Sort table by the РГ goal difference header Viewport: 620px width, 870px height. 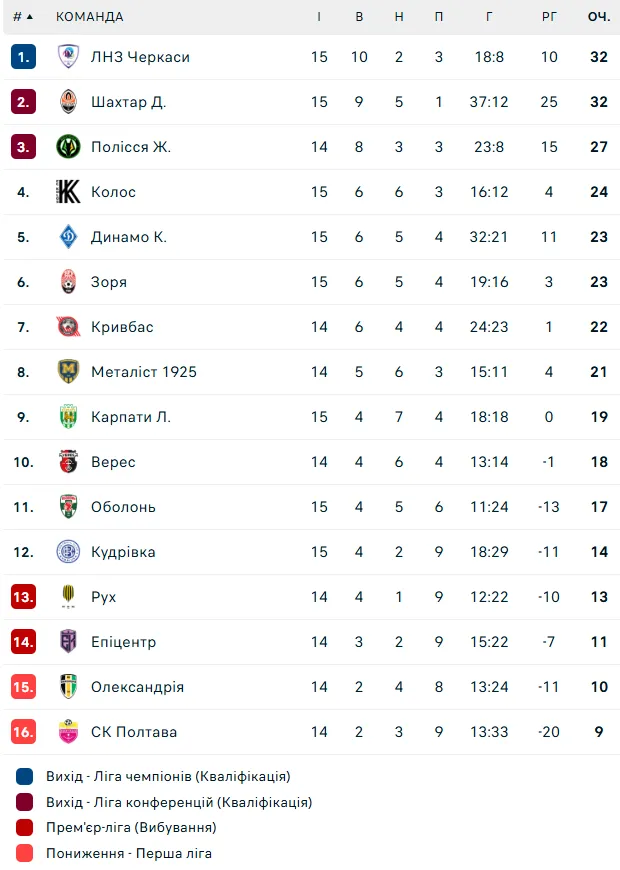tap(549, 17)
